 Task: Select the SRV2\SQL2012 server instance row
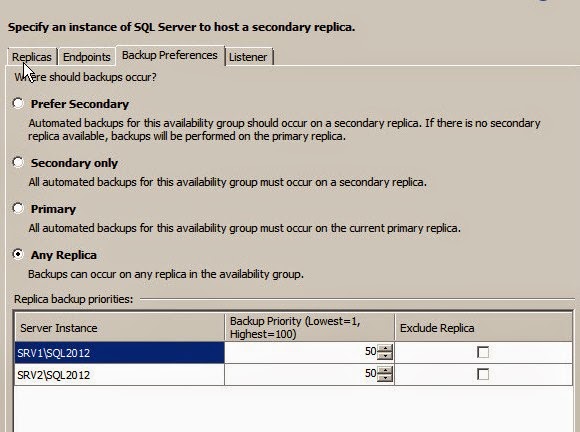coord(120,375)
